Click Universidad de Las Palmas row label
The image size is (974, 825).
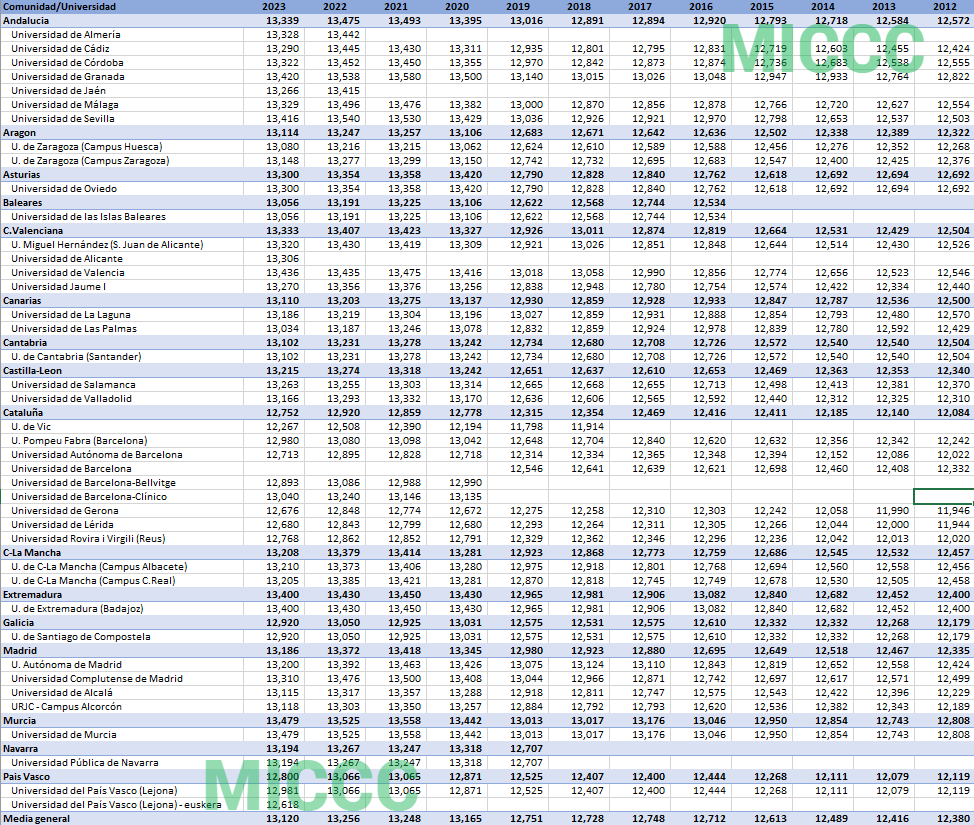click(74, 328)
